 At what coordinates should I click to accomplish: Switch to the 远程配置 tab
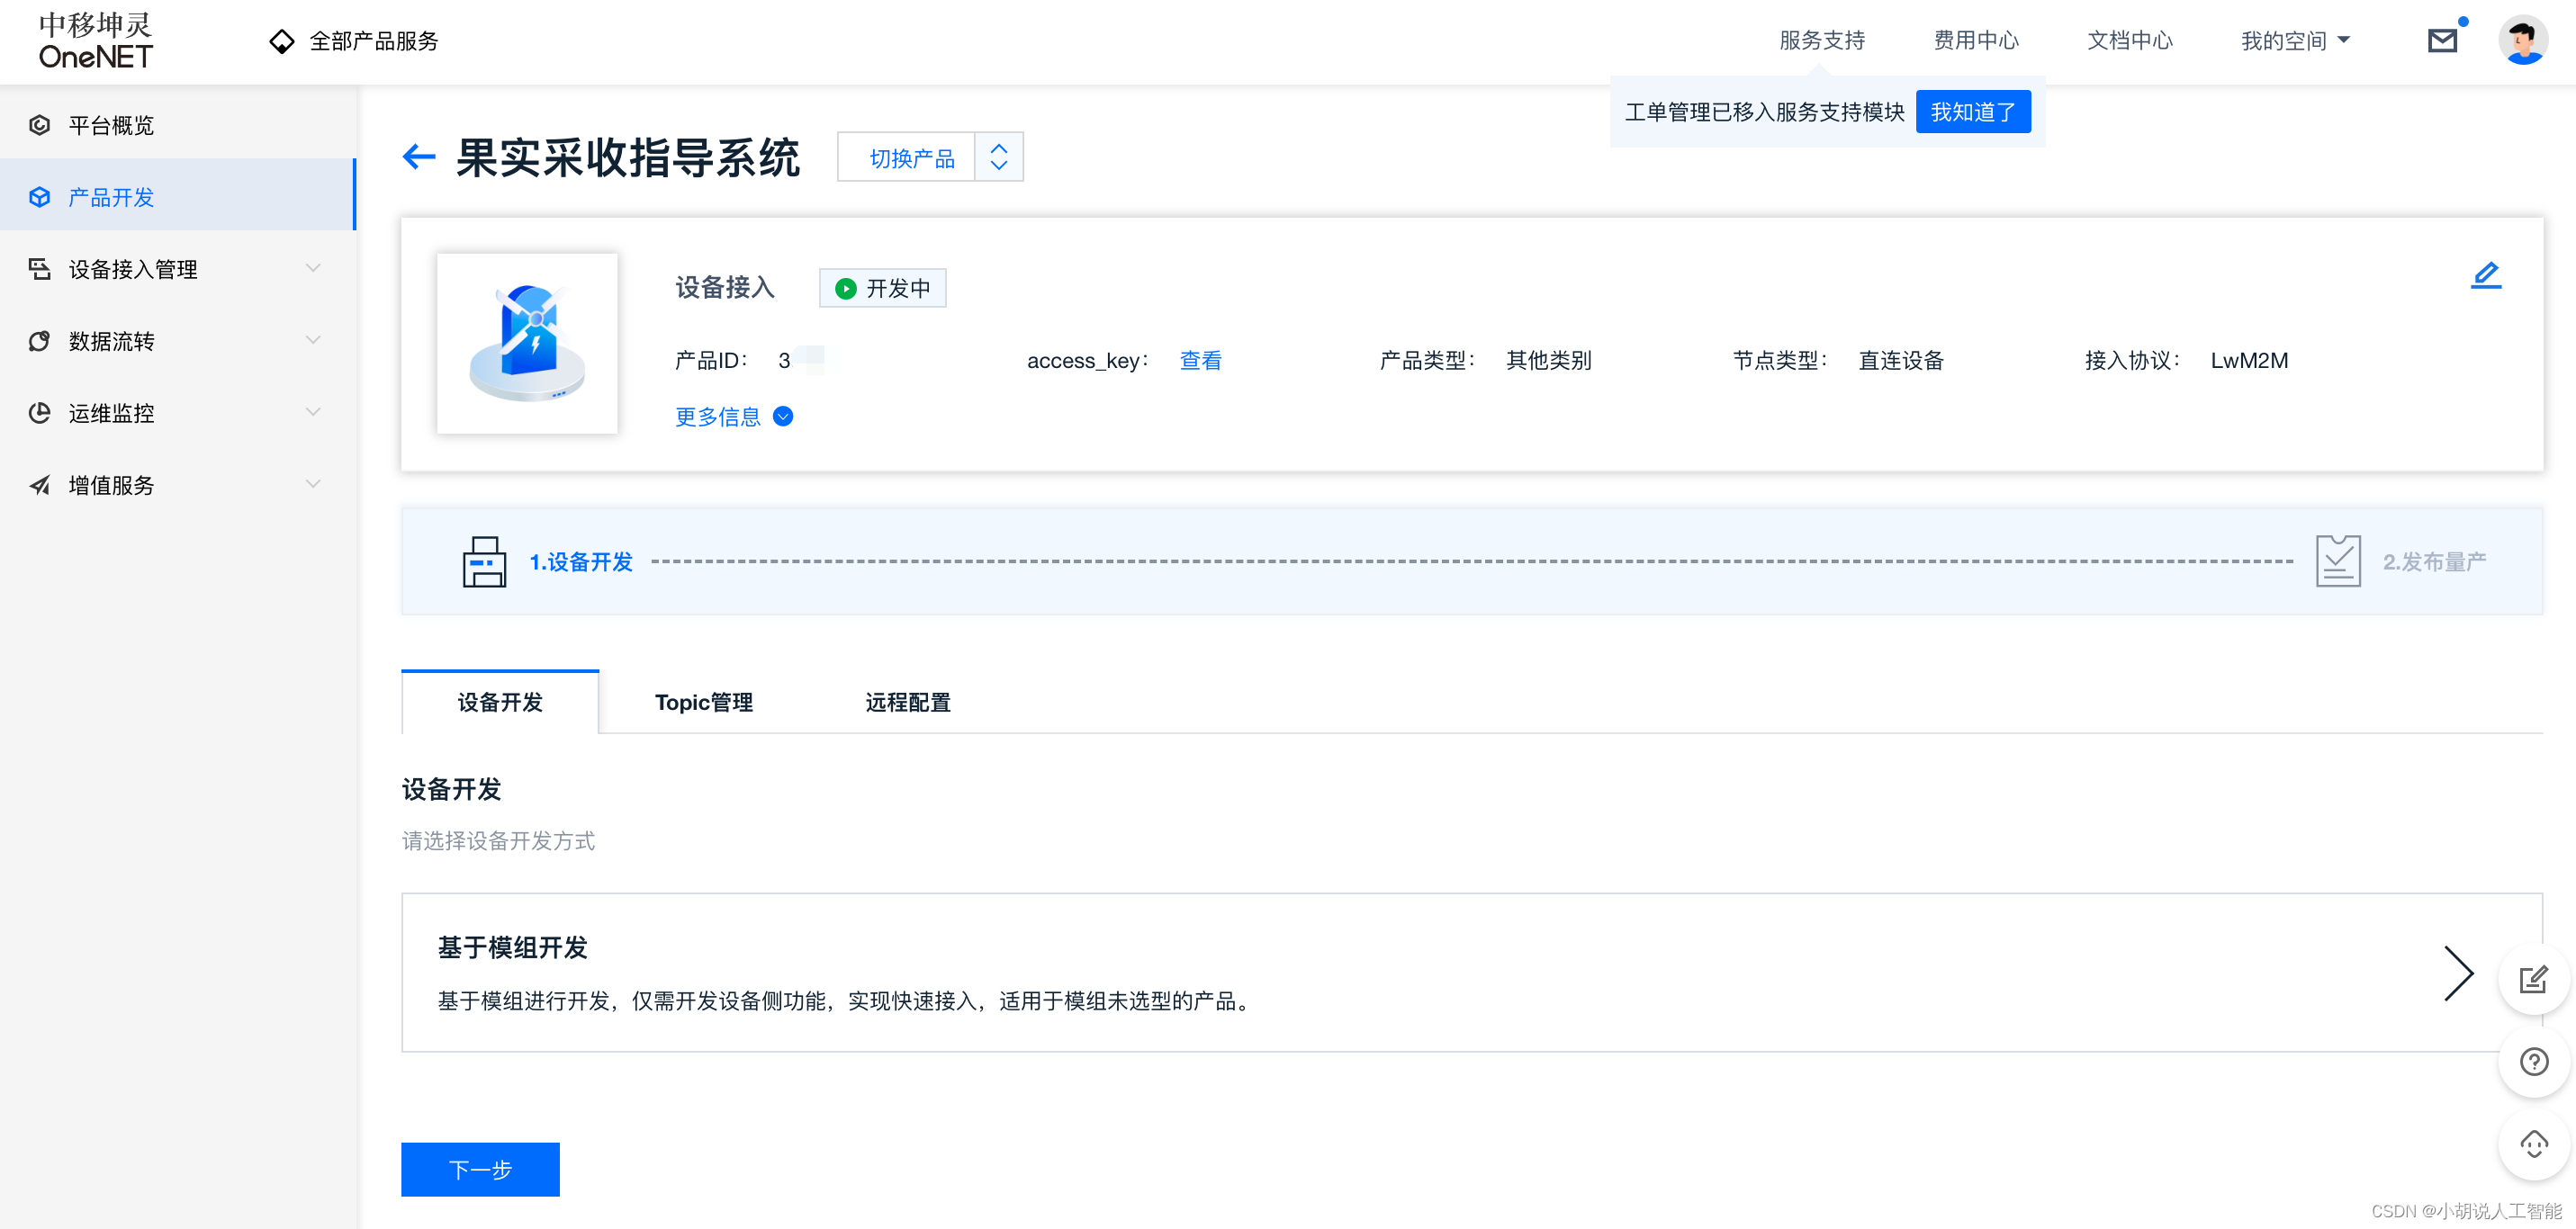908,702
